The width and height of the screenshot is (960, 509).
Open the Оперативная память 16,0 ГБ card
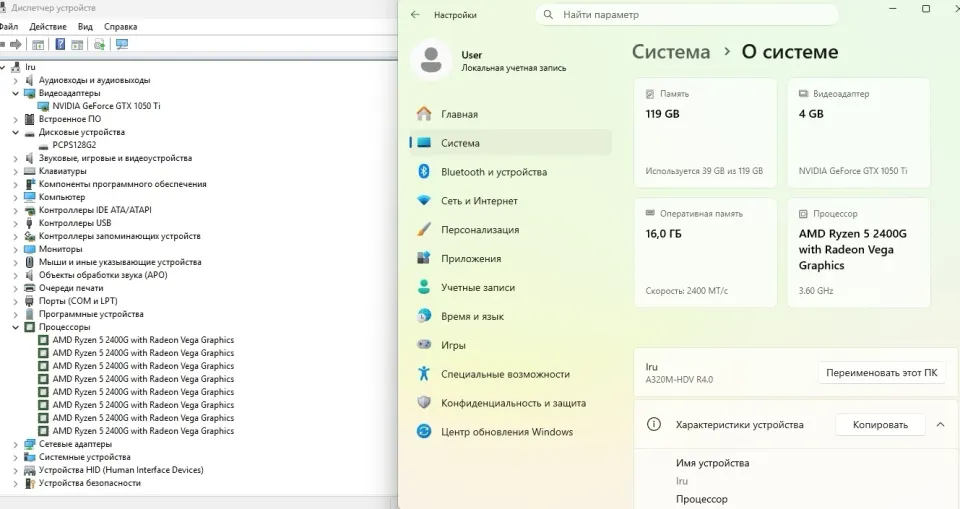705,252
